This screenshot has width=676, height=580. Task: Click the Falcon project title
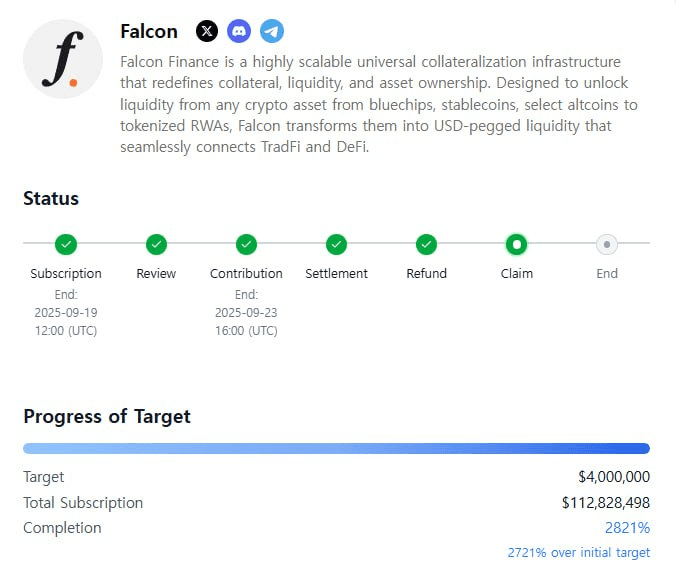coord(149,31)
